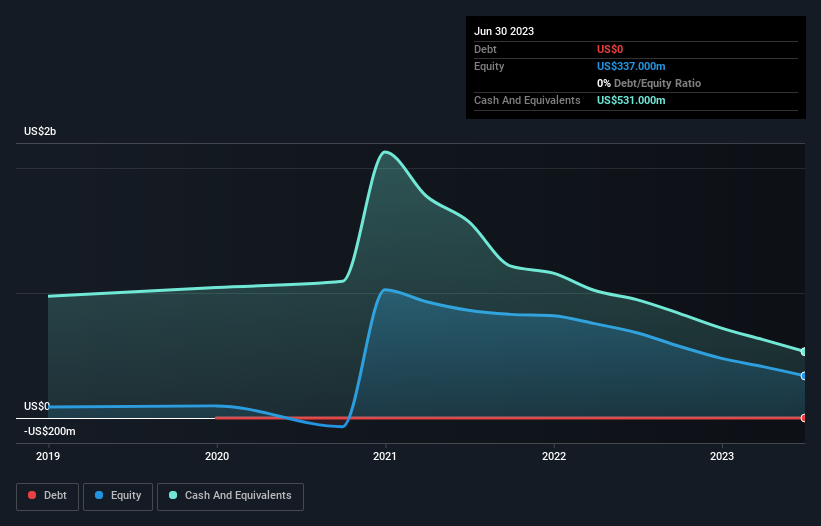Click the Cash value US$531.000m in tooltip

[631, 100]
